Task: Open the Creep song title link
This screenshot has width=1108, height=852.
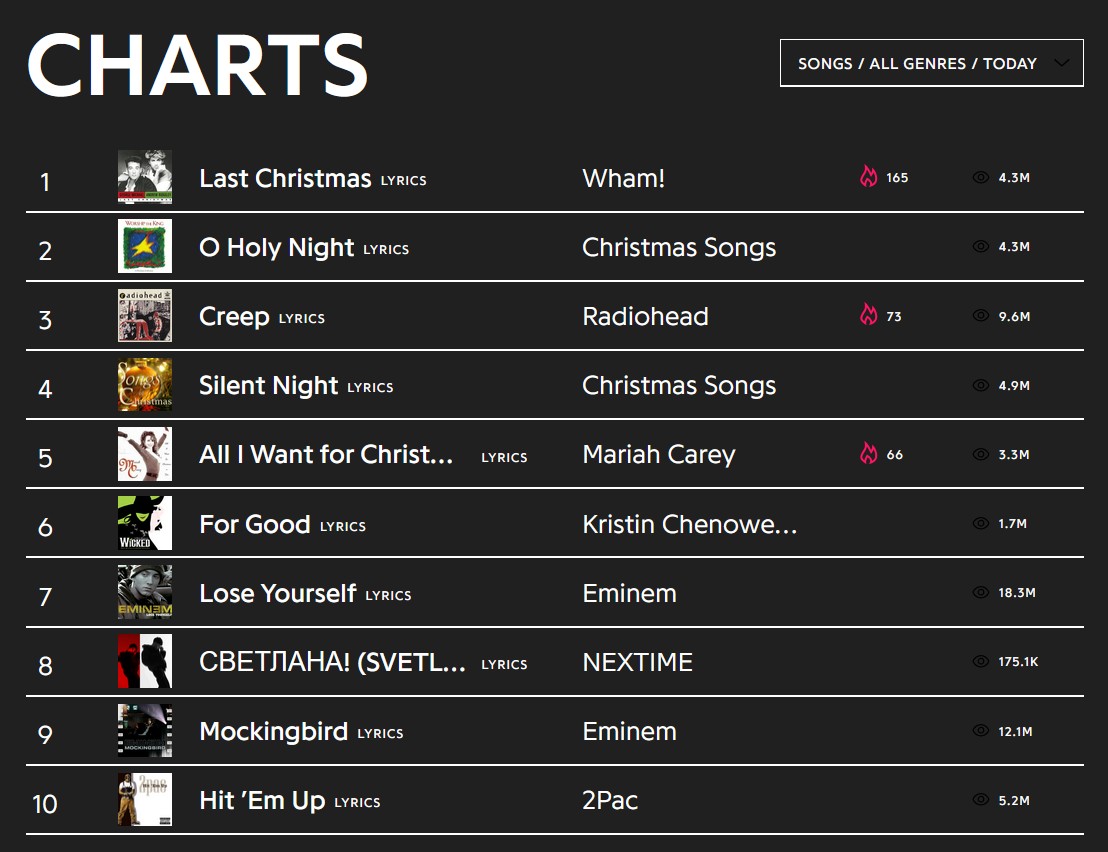Action: tap(234, 316)
